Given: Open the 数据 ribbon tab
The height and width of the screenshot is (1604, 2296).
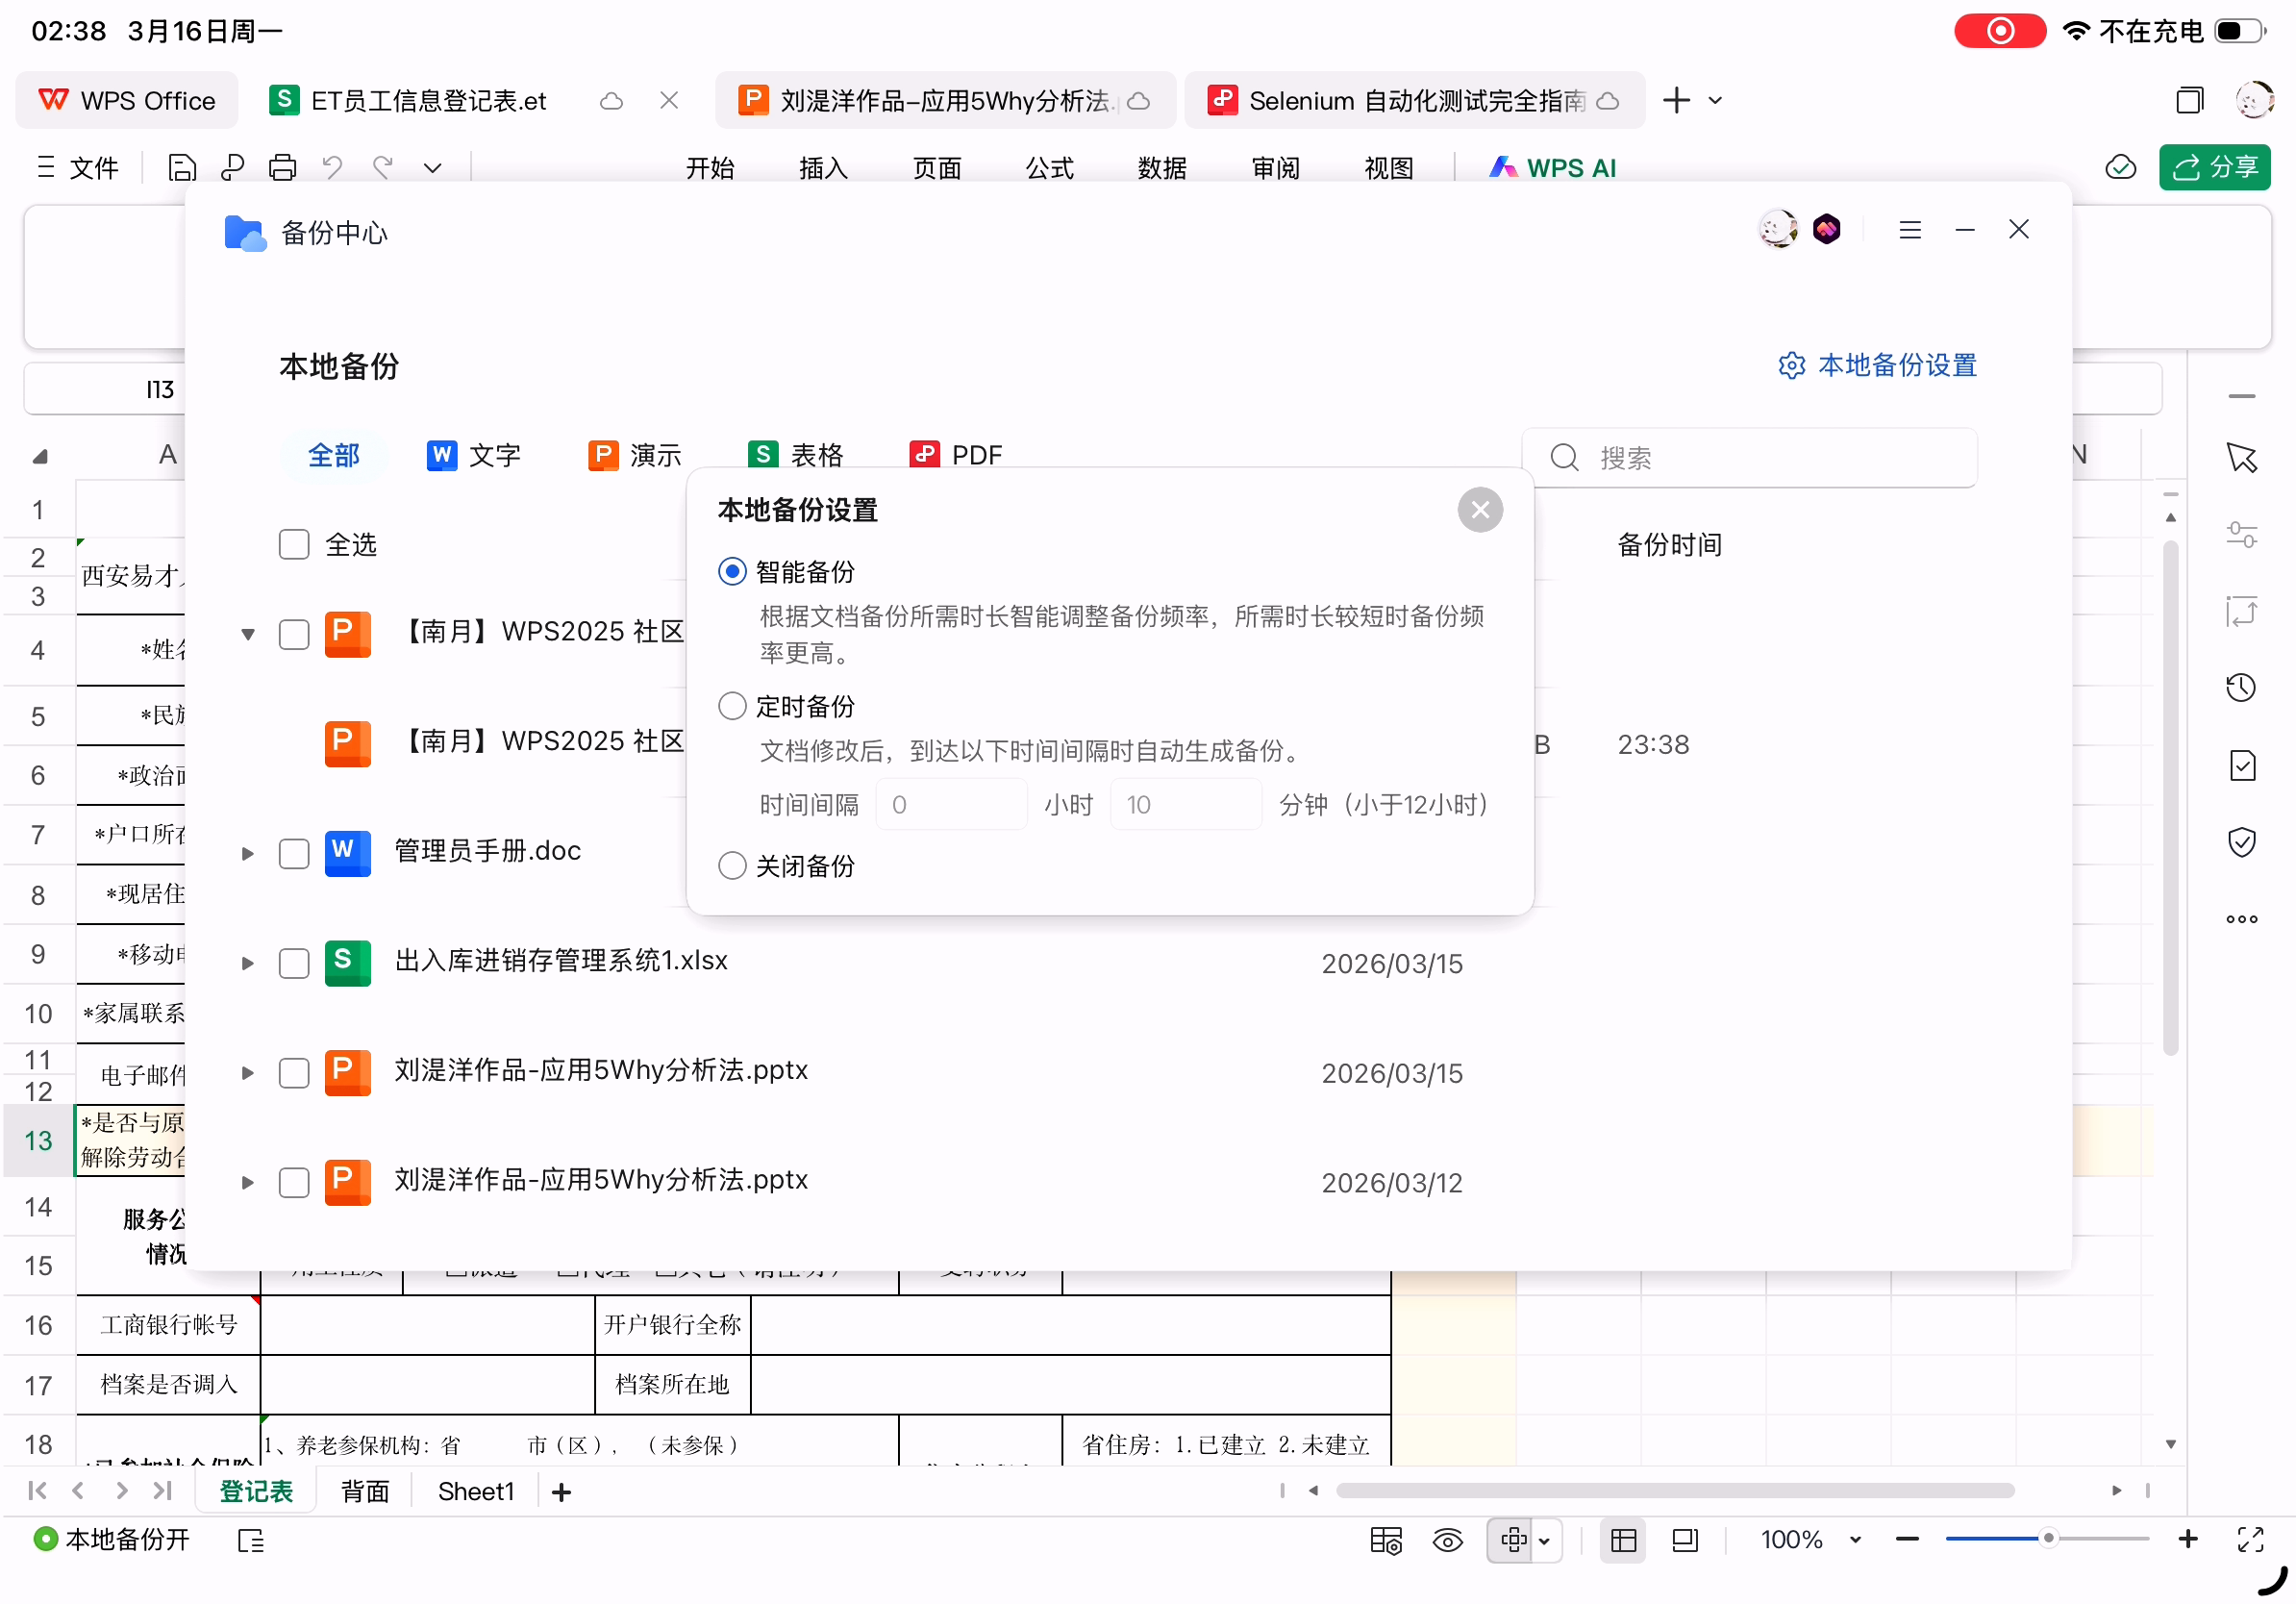Looking at the screenshot, I should pyautogui.click(x=1162, y=167).
